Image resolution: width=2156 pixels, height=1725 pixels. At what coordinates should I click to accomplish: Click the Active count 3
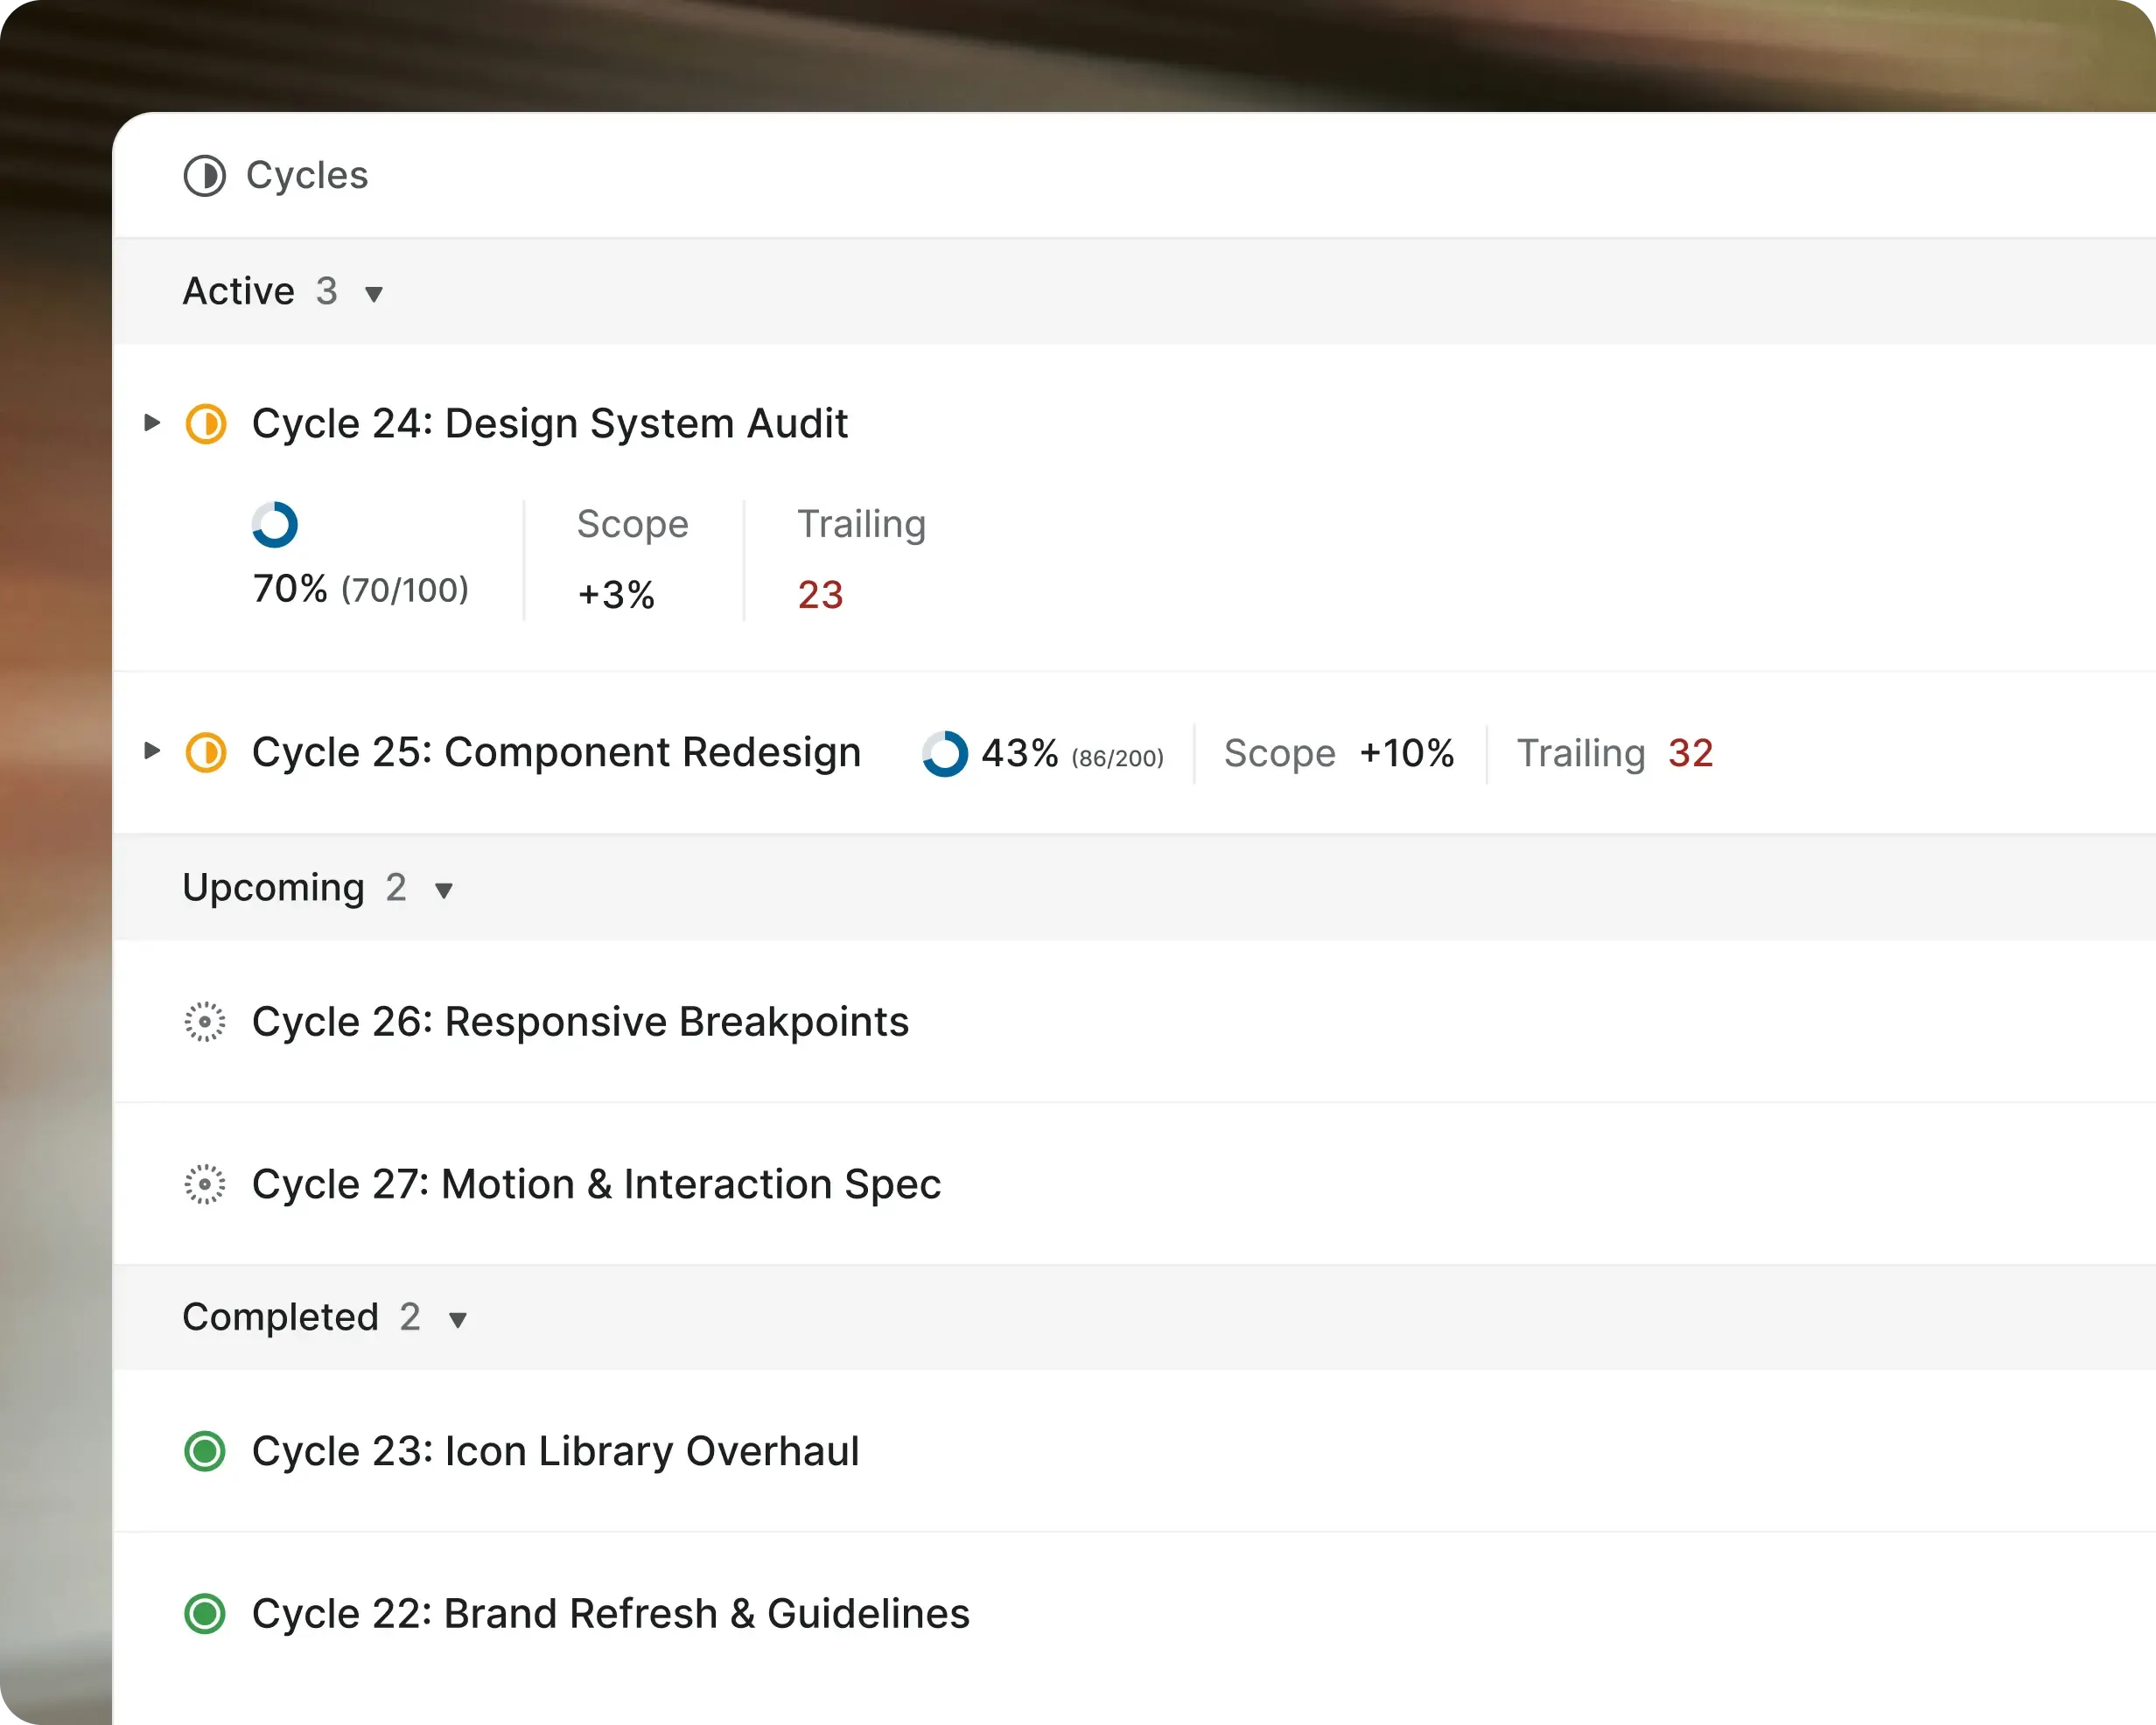coord(327,292)
